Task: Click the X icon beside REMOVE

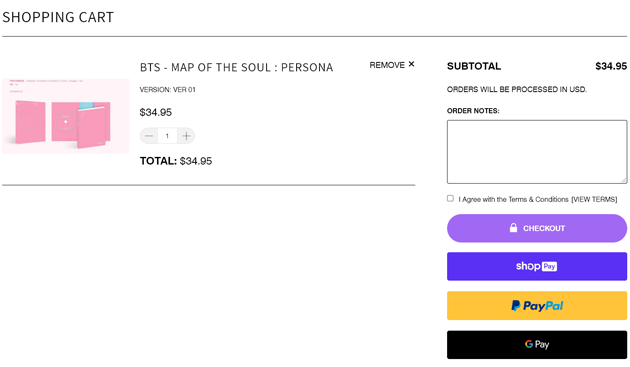Action: pyautogui.click(x=411, y=64)
